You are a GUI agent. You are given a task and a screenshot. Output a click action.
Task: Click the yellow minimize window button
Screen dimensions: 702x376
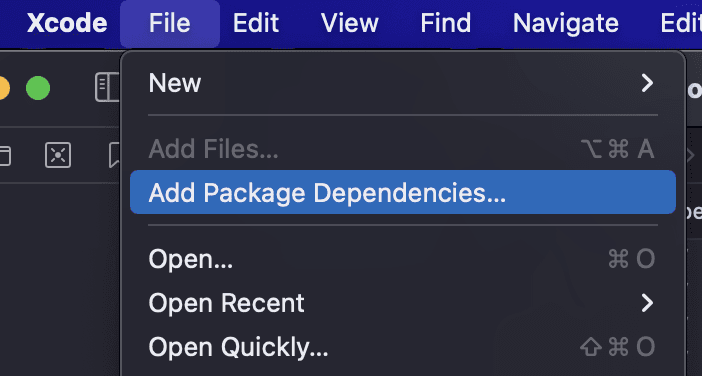(x=4, y=88)
